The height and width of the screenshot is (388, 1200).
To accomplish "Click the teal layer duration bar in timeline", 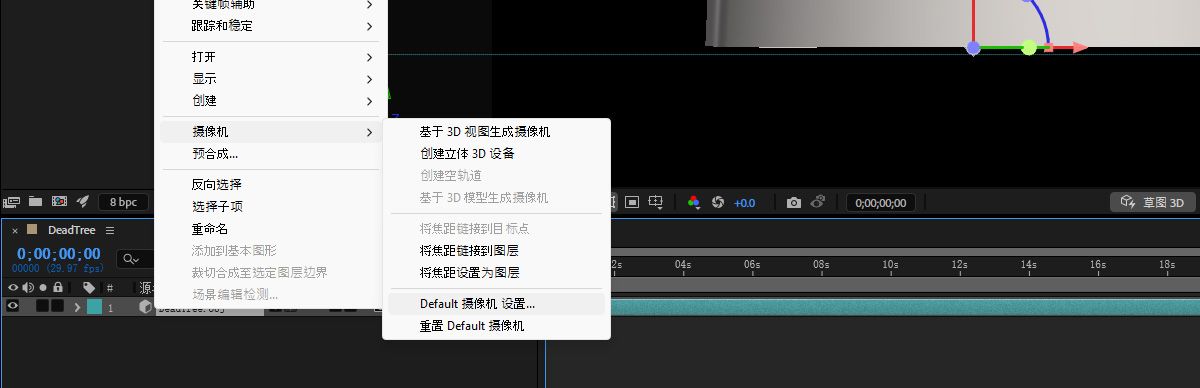I will pyautogui.click(x=904, y=307).
